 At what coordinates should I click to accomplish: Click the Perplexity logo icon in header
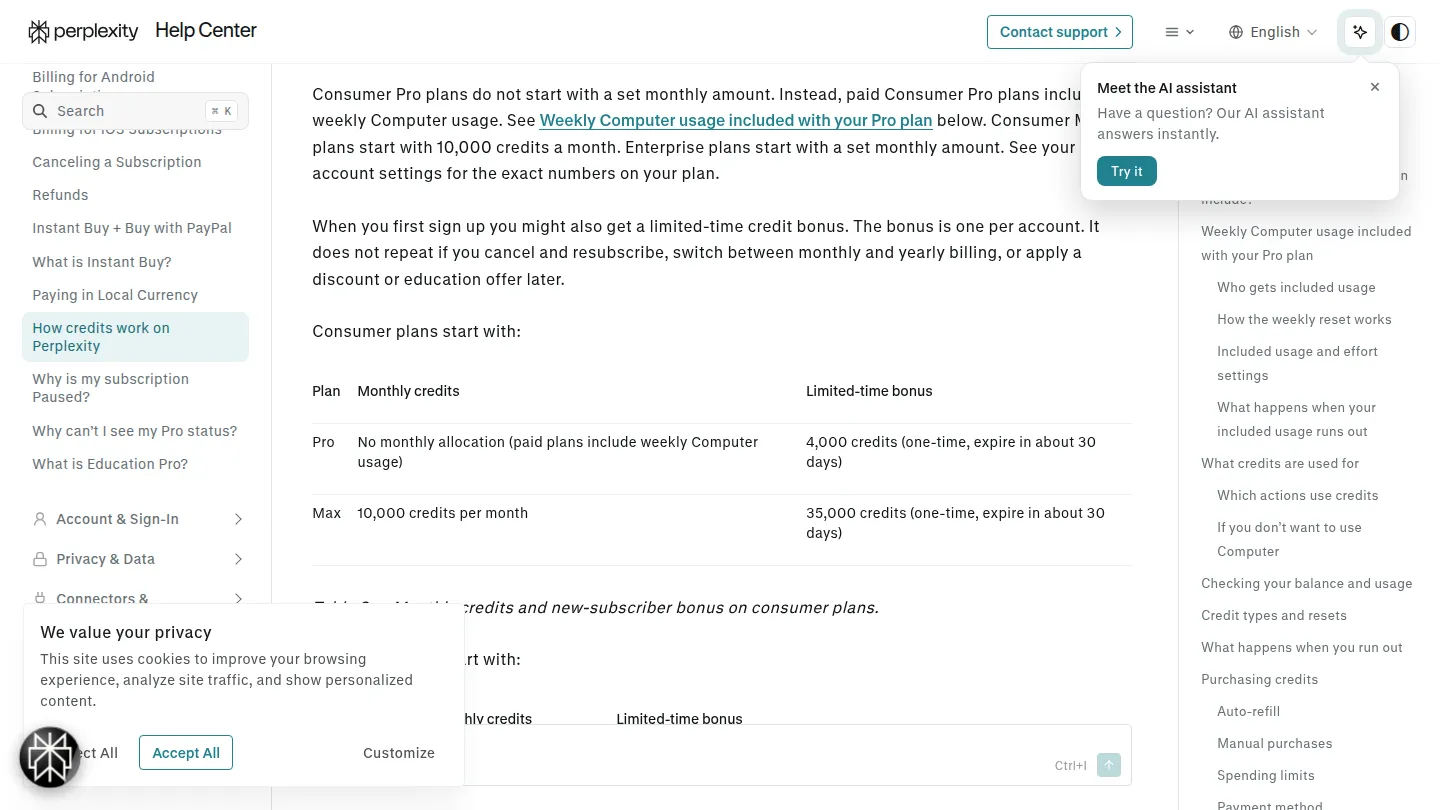(39, 32)
